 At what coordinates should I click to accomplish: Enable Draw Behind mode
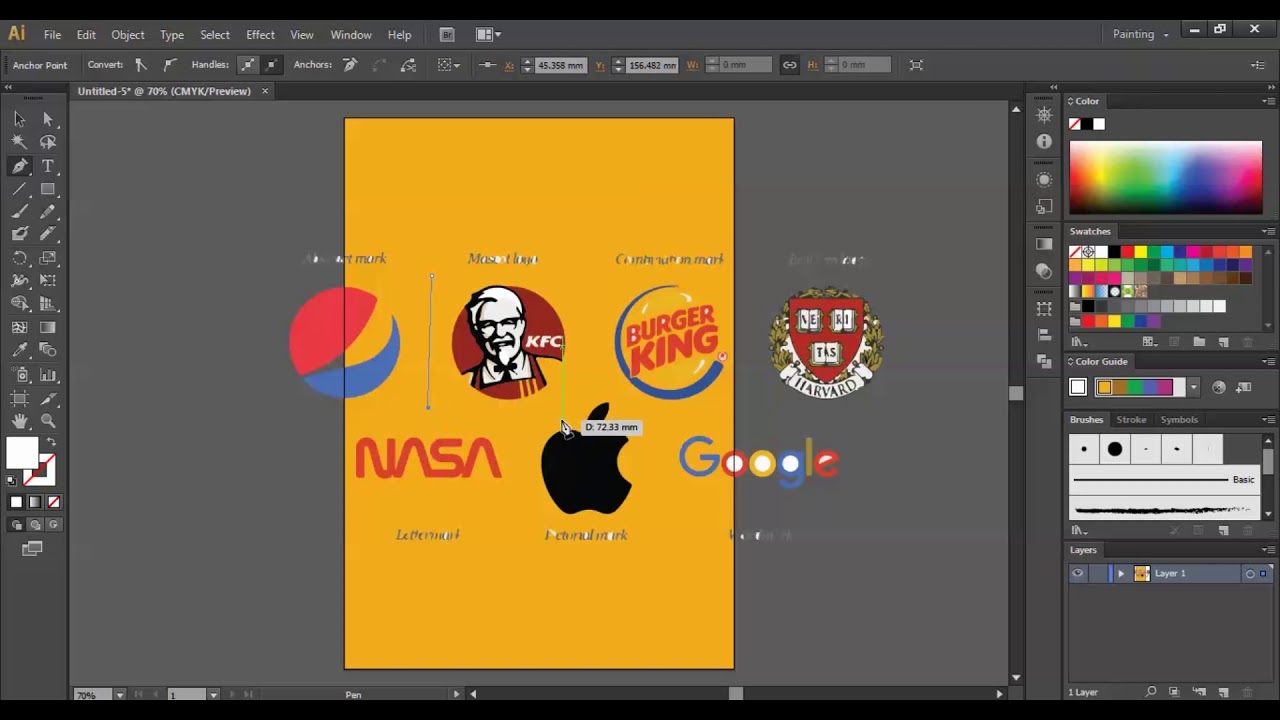[35, 525]
